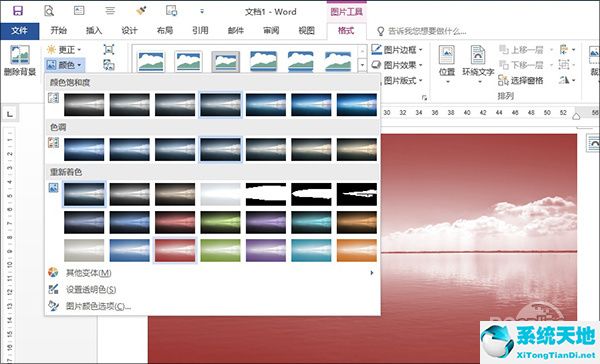Image resolution: width=600 pixels, height=364 pixels.
Task: Select the dark purple recolor swatch
Action: point(266,222)
